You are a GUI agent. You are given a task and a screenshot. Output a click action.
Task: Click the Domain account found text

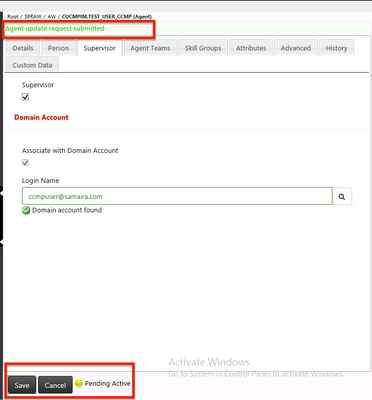click(67, 210)
